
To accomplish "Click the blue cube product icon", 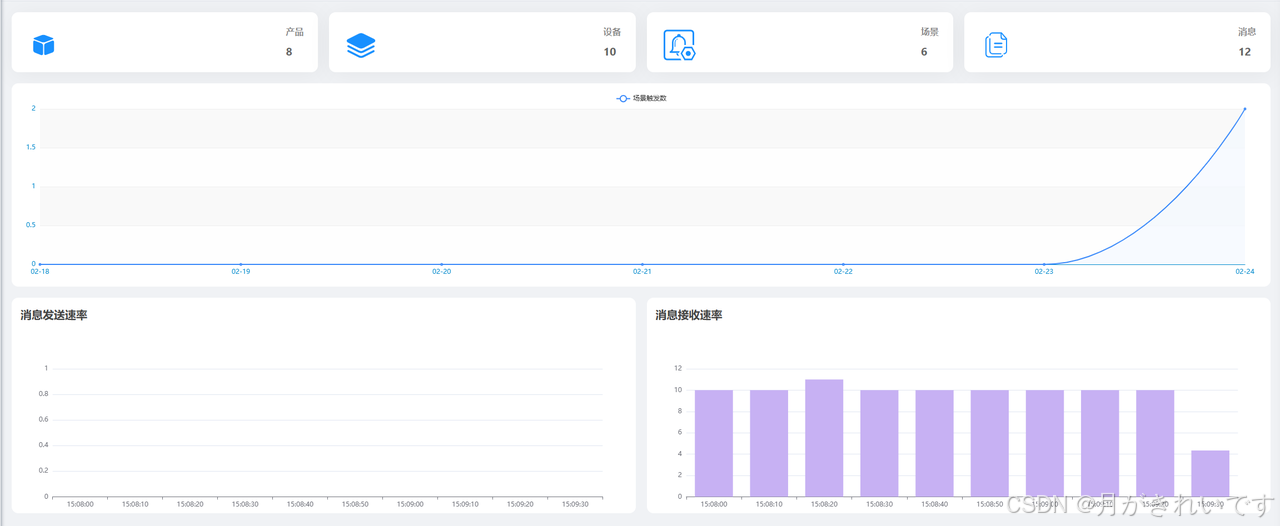I will pos(43,45).
